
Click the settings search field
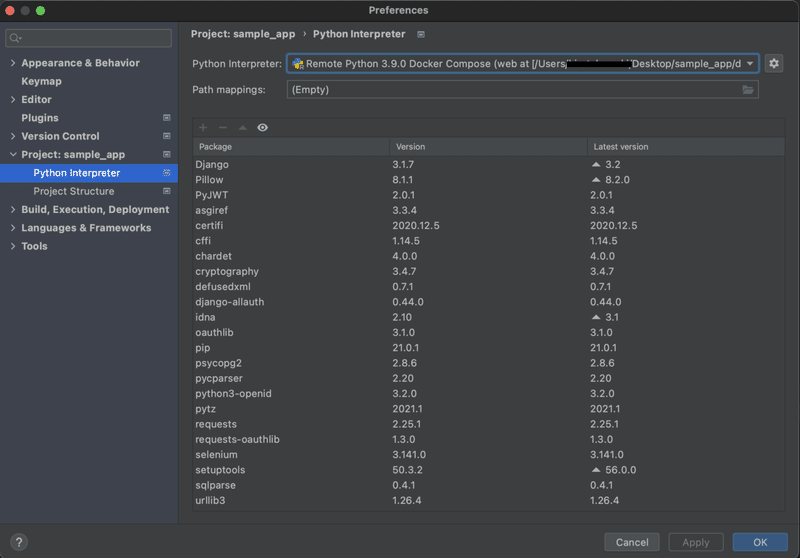point(90,38)
